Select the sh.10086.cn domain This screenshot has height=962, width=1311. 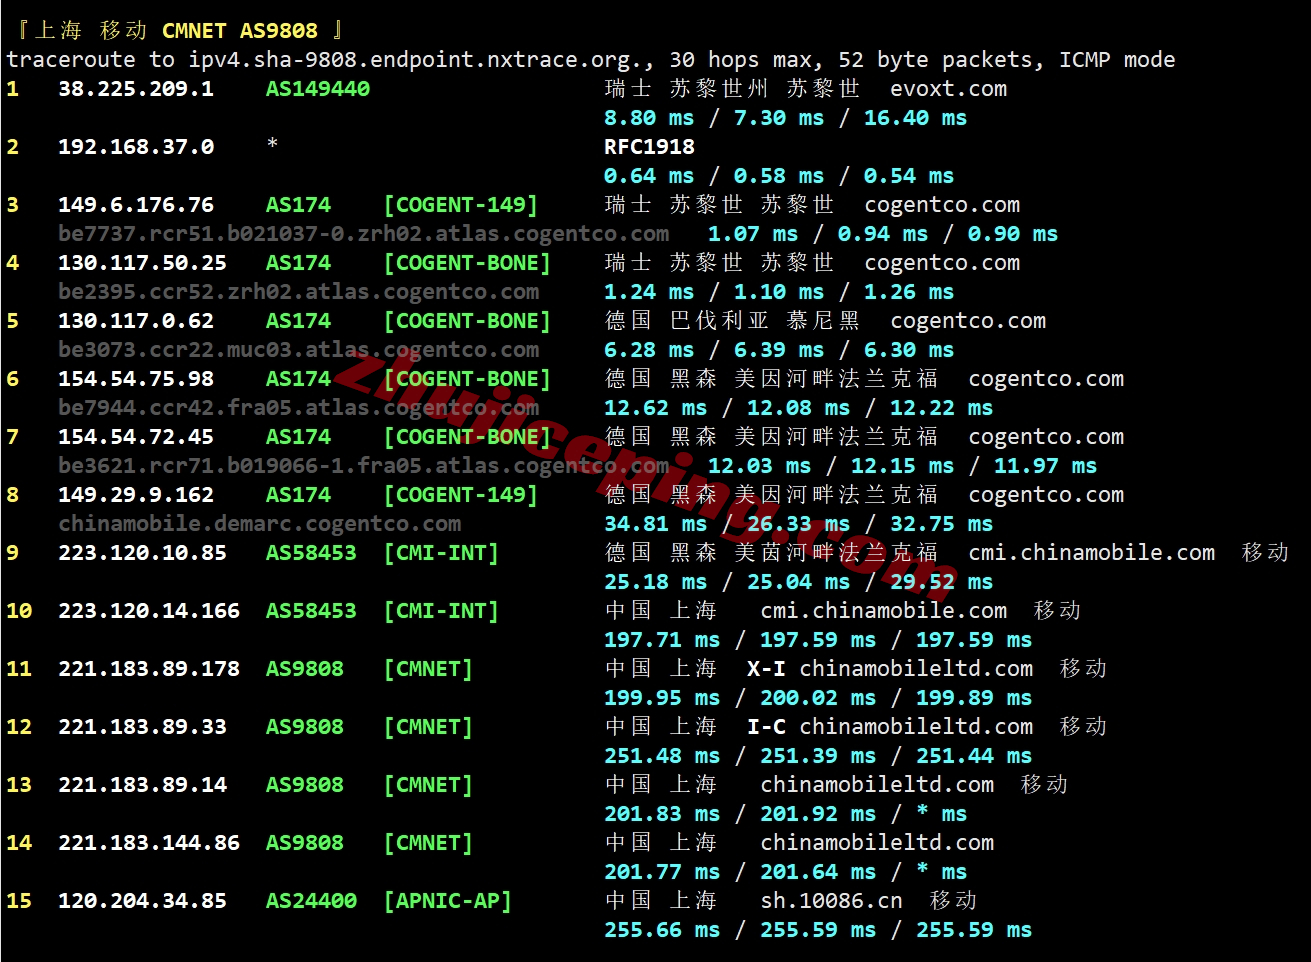click(x=831, y=901)
